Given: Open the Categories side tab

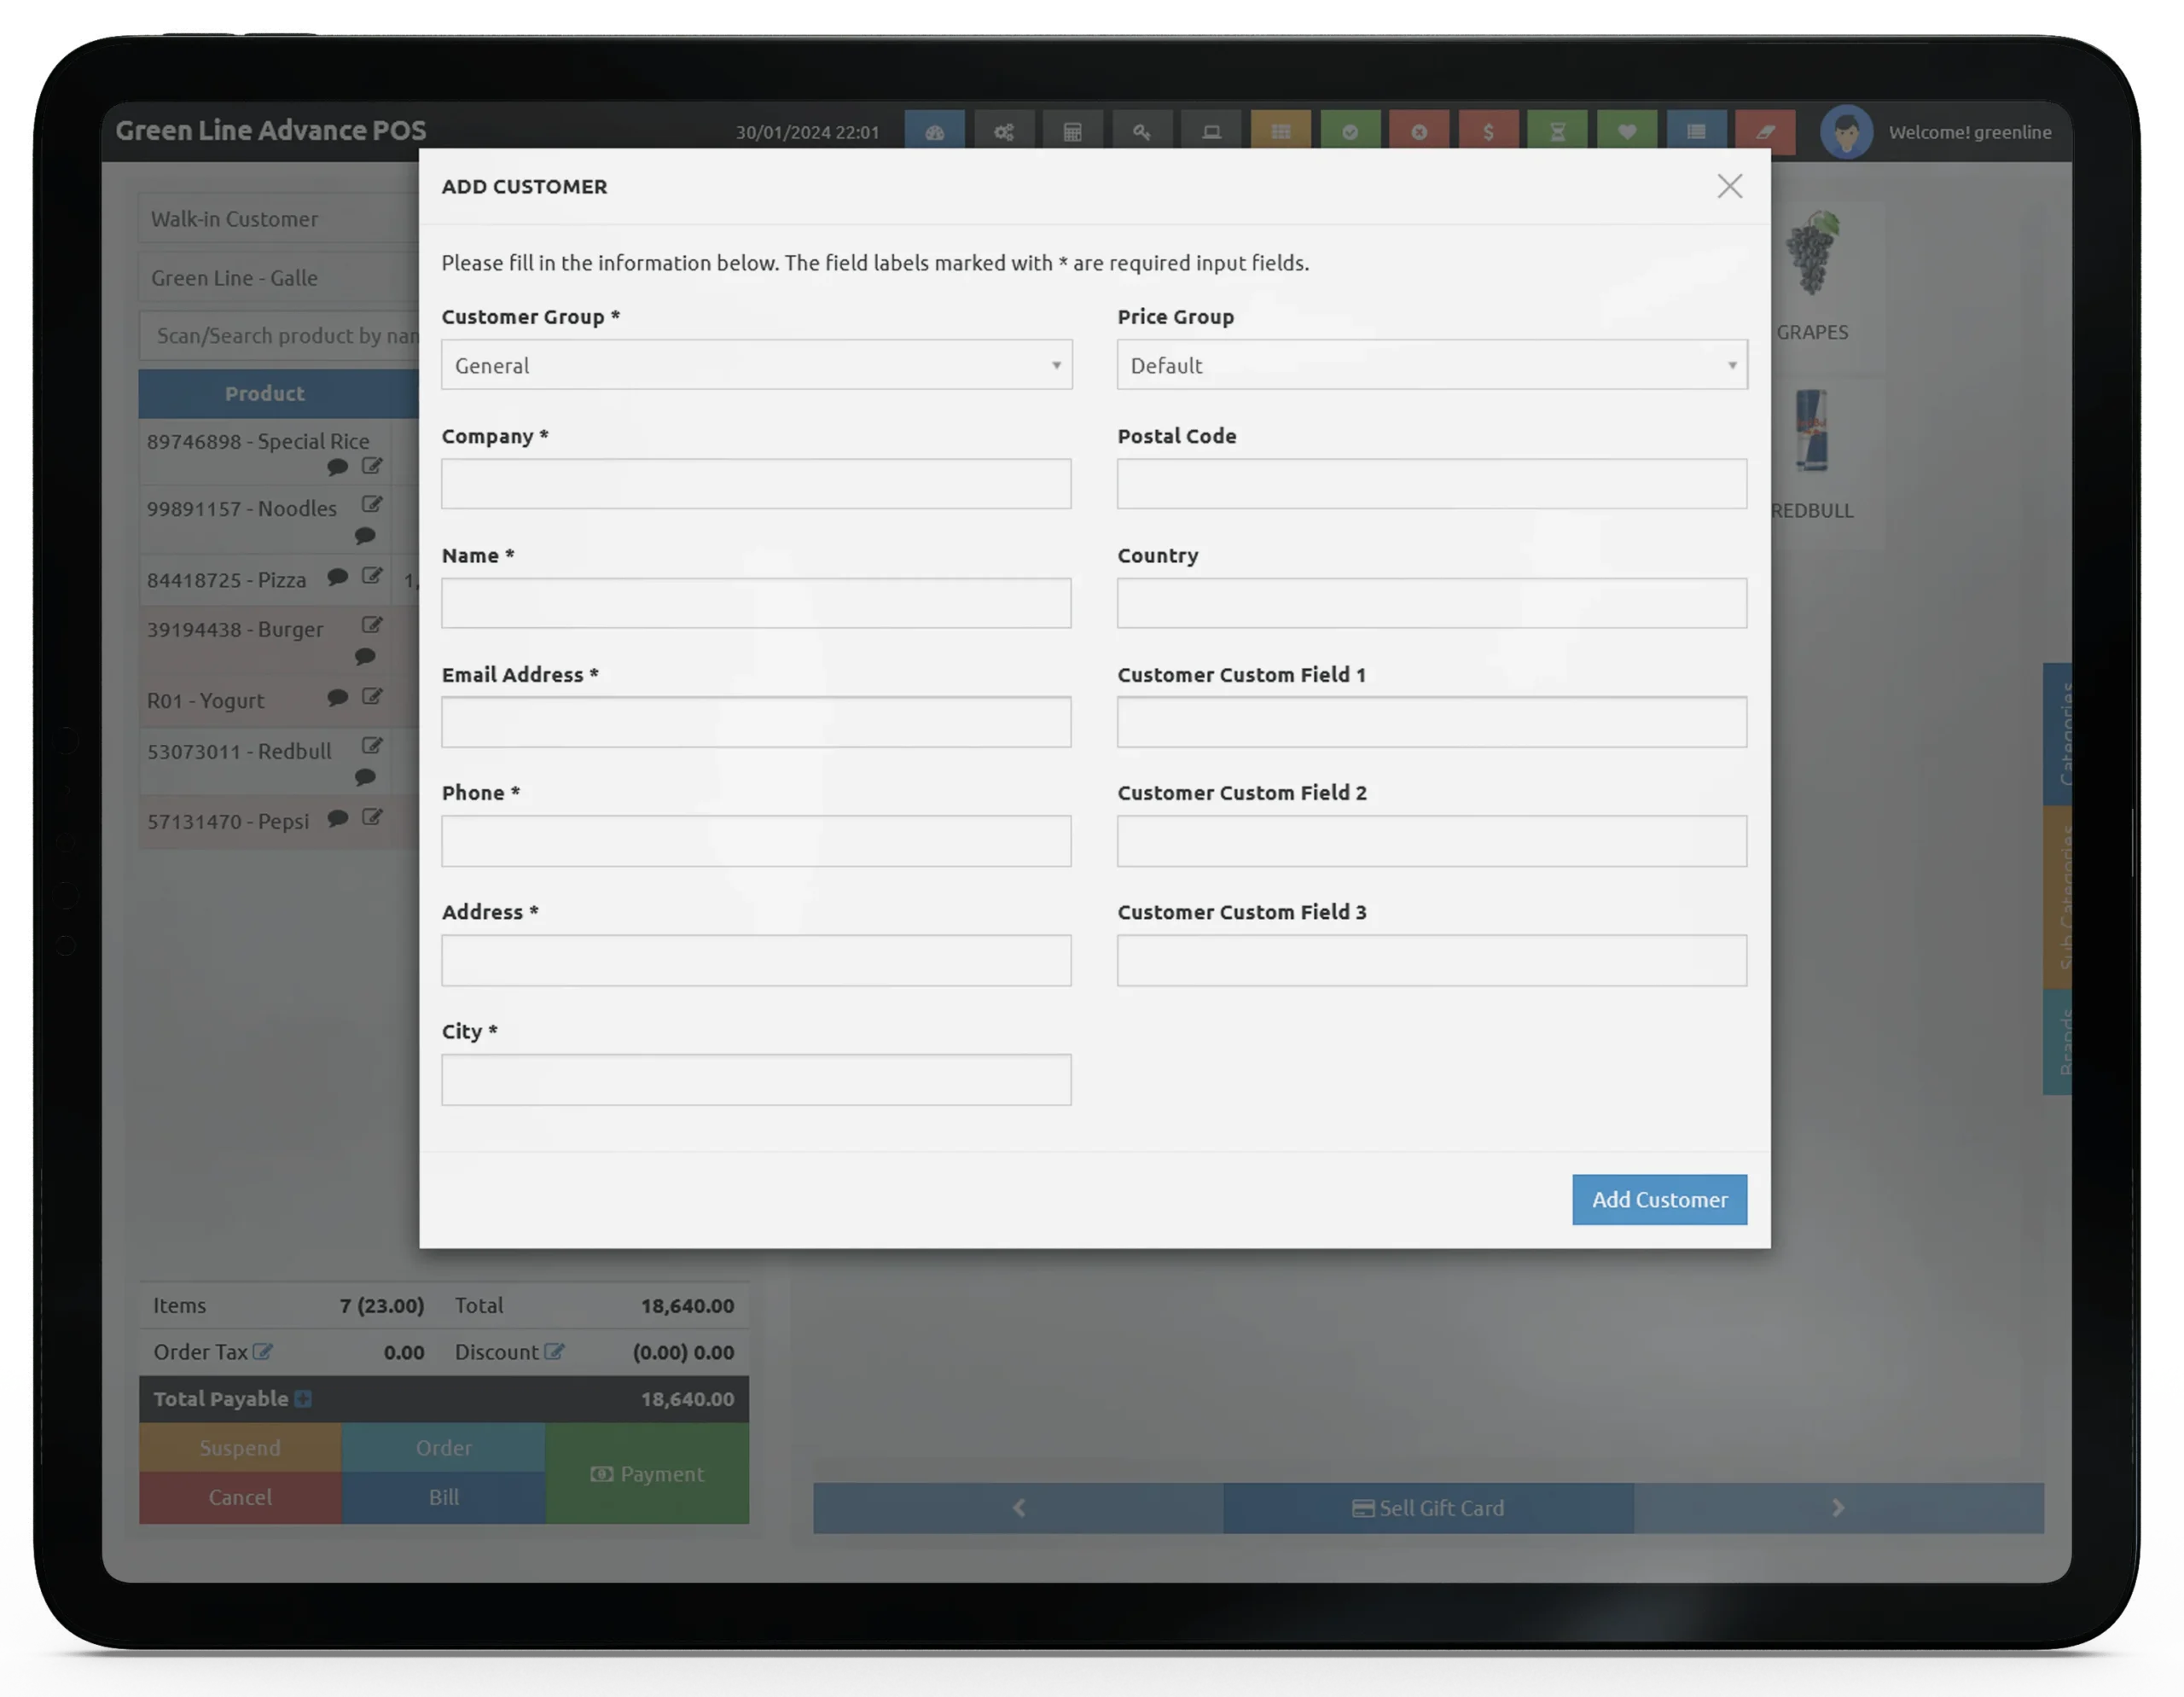Looking at the screenshot, I should pyautogui.click(x=2057, y=733).
